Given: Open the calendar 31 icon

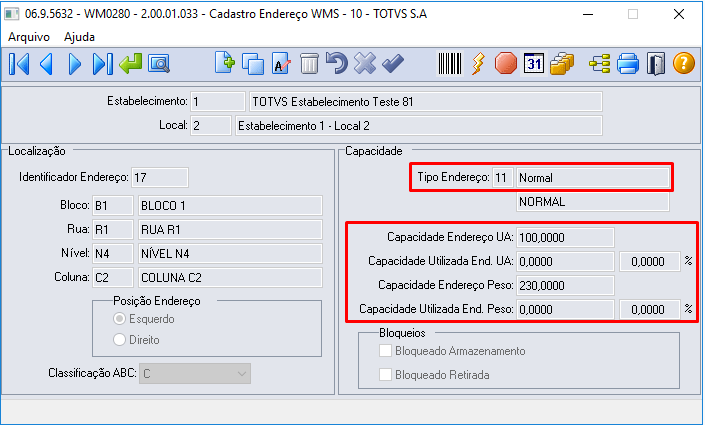Looking at the screenshot, I should (534, 64).
